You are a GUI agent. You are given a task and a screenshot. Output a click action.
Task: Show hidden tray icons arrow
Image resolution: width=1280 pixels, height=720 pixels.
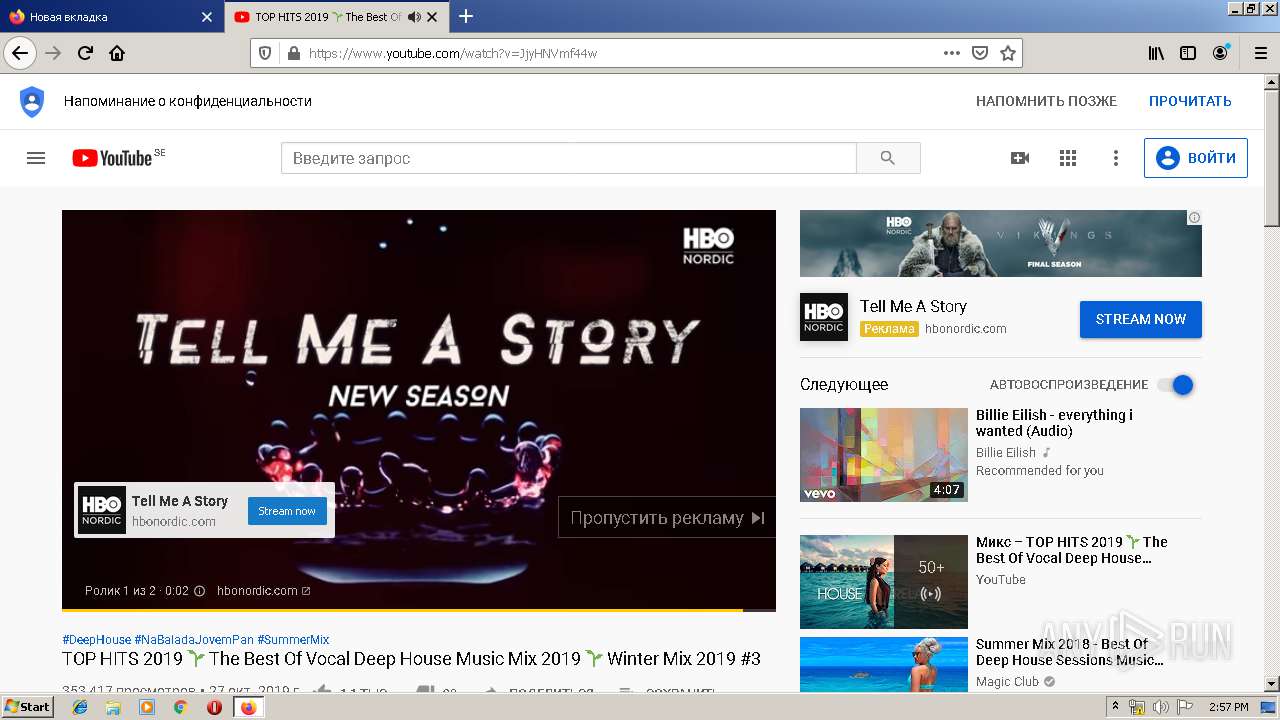(x=1116, y=707)
